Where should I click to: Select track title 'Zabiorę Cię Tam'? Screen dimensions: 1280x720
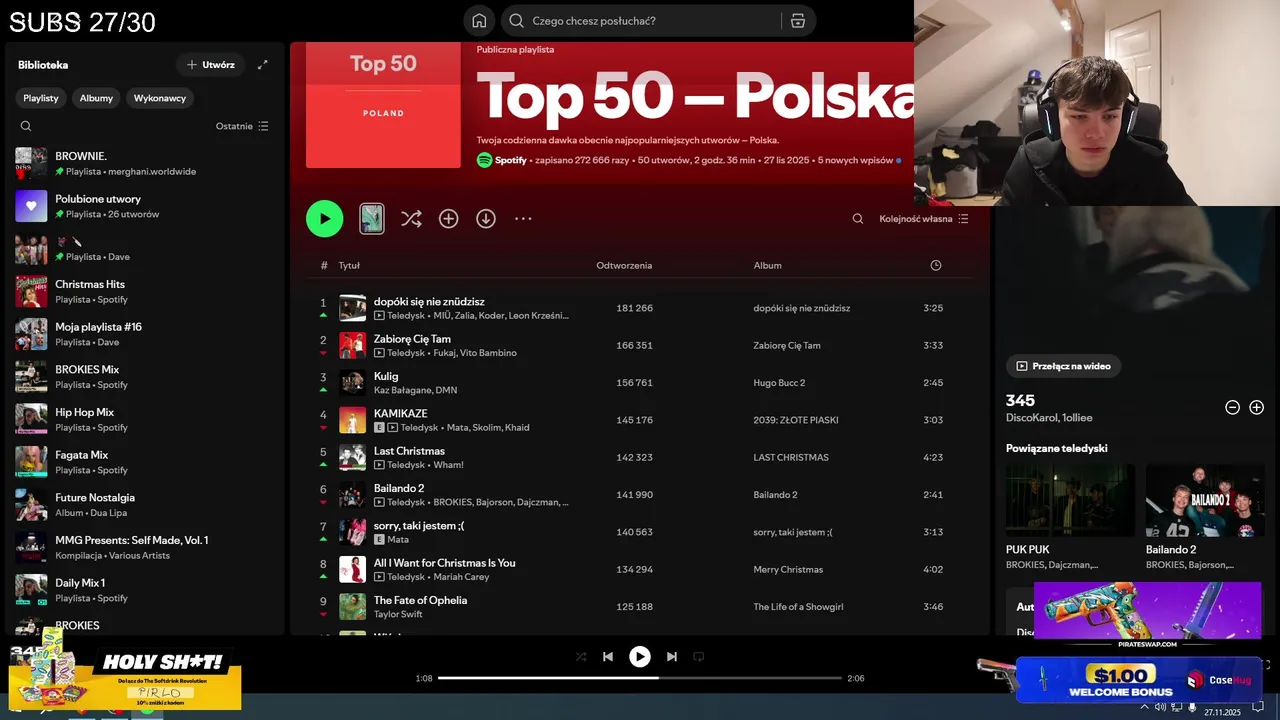pos(412,339)
